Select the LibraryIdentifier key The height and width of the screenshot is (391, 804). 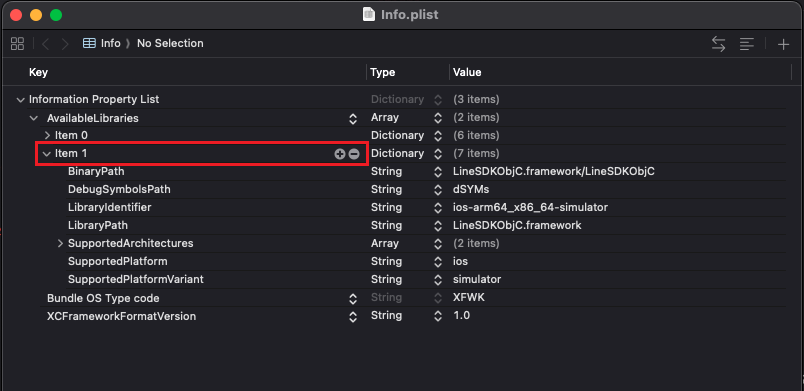[110, 208]
